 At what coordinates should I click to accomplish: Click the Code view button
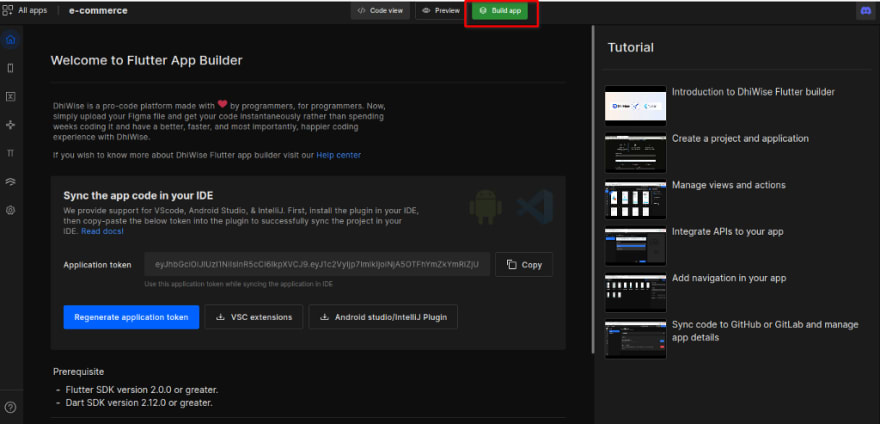point(381,11)
